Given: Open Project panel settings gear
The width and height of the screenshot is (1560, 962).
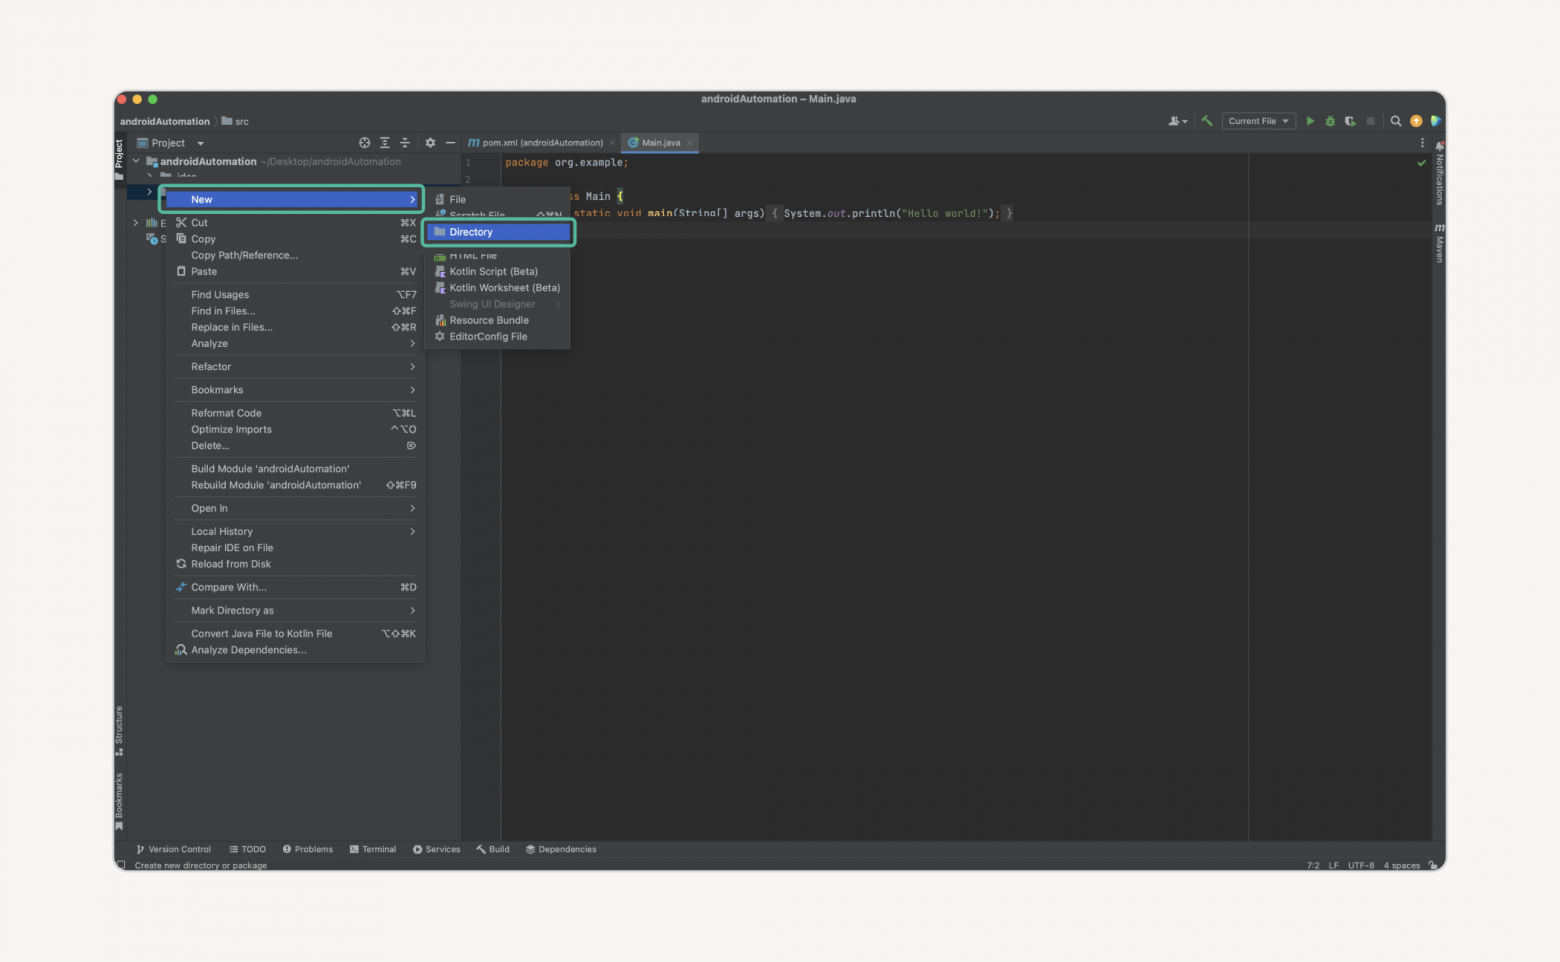Looking at the screenshot, I should coord(430,143).
